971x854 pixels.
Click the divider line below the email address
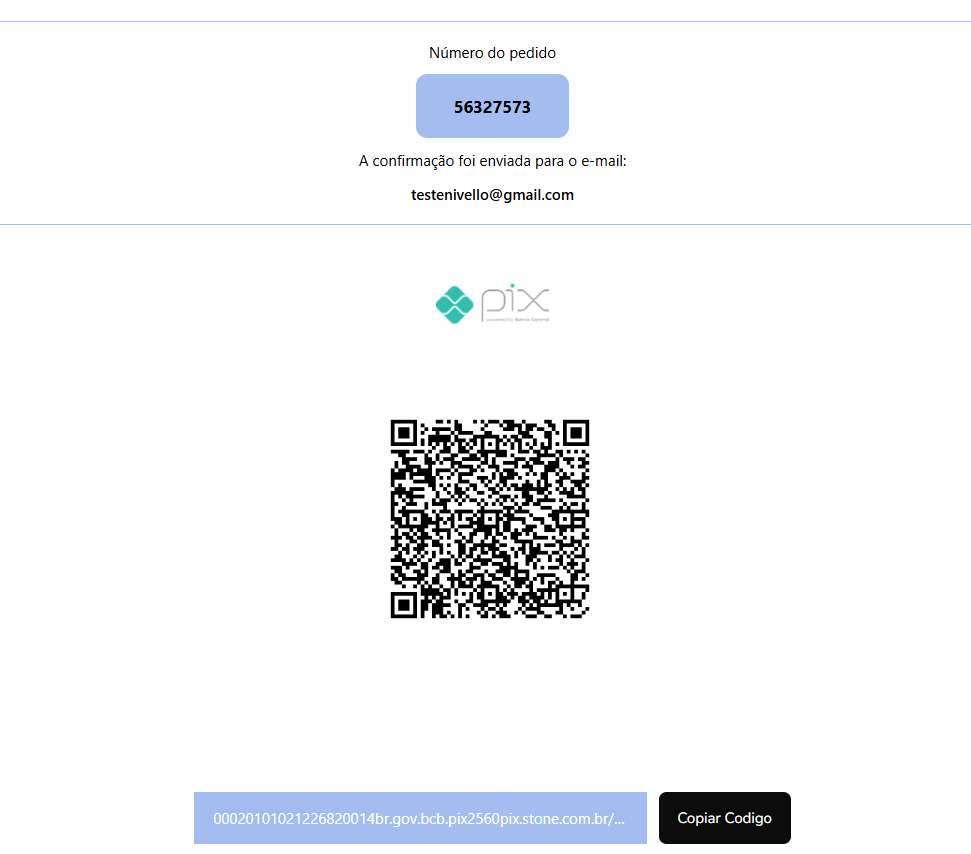click(486, 224)
